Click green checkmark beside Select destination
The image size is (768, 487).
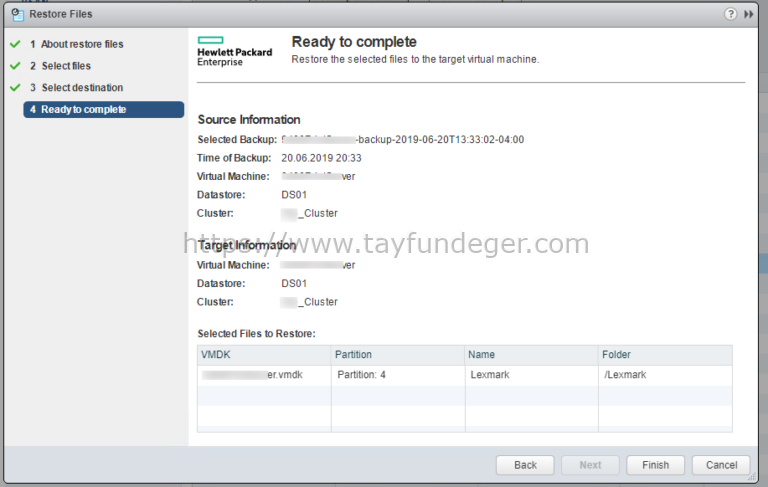click(x=15, y=88)
